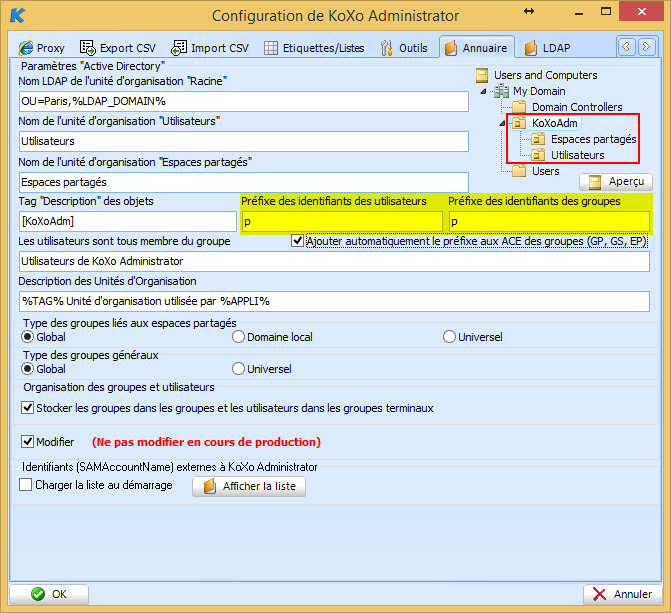Edit the Description des Unités d'Organisation field
Viewport: 671px width, 613px height.
coord(334,301)
